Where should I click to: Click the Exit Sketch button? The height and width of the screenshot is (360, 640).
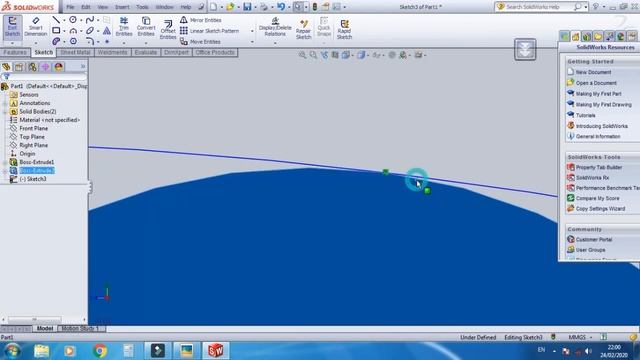point(12,27)
